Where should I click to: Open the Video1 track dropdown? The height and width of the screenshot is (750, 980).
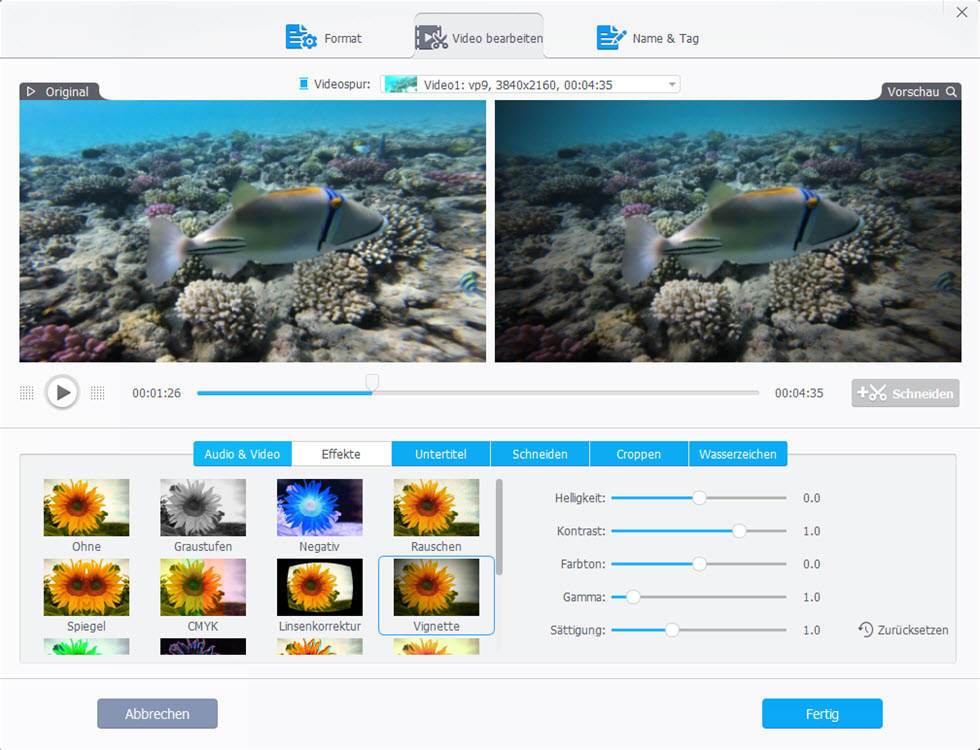(x=671, y=84)
